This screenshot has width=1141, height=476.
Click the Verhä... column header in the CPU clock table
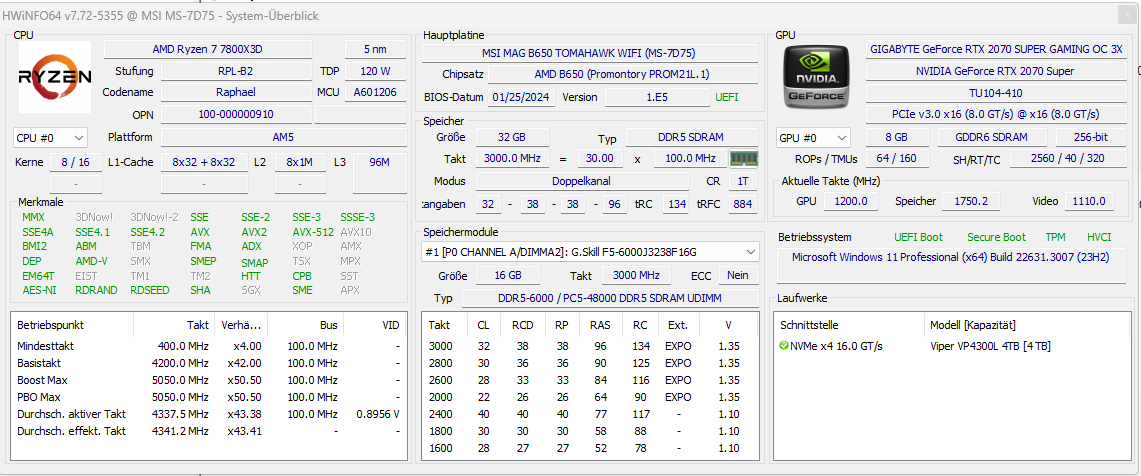[x=242, y=325]
